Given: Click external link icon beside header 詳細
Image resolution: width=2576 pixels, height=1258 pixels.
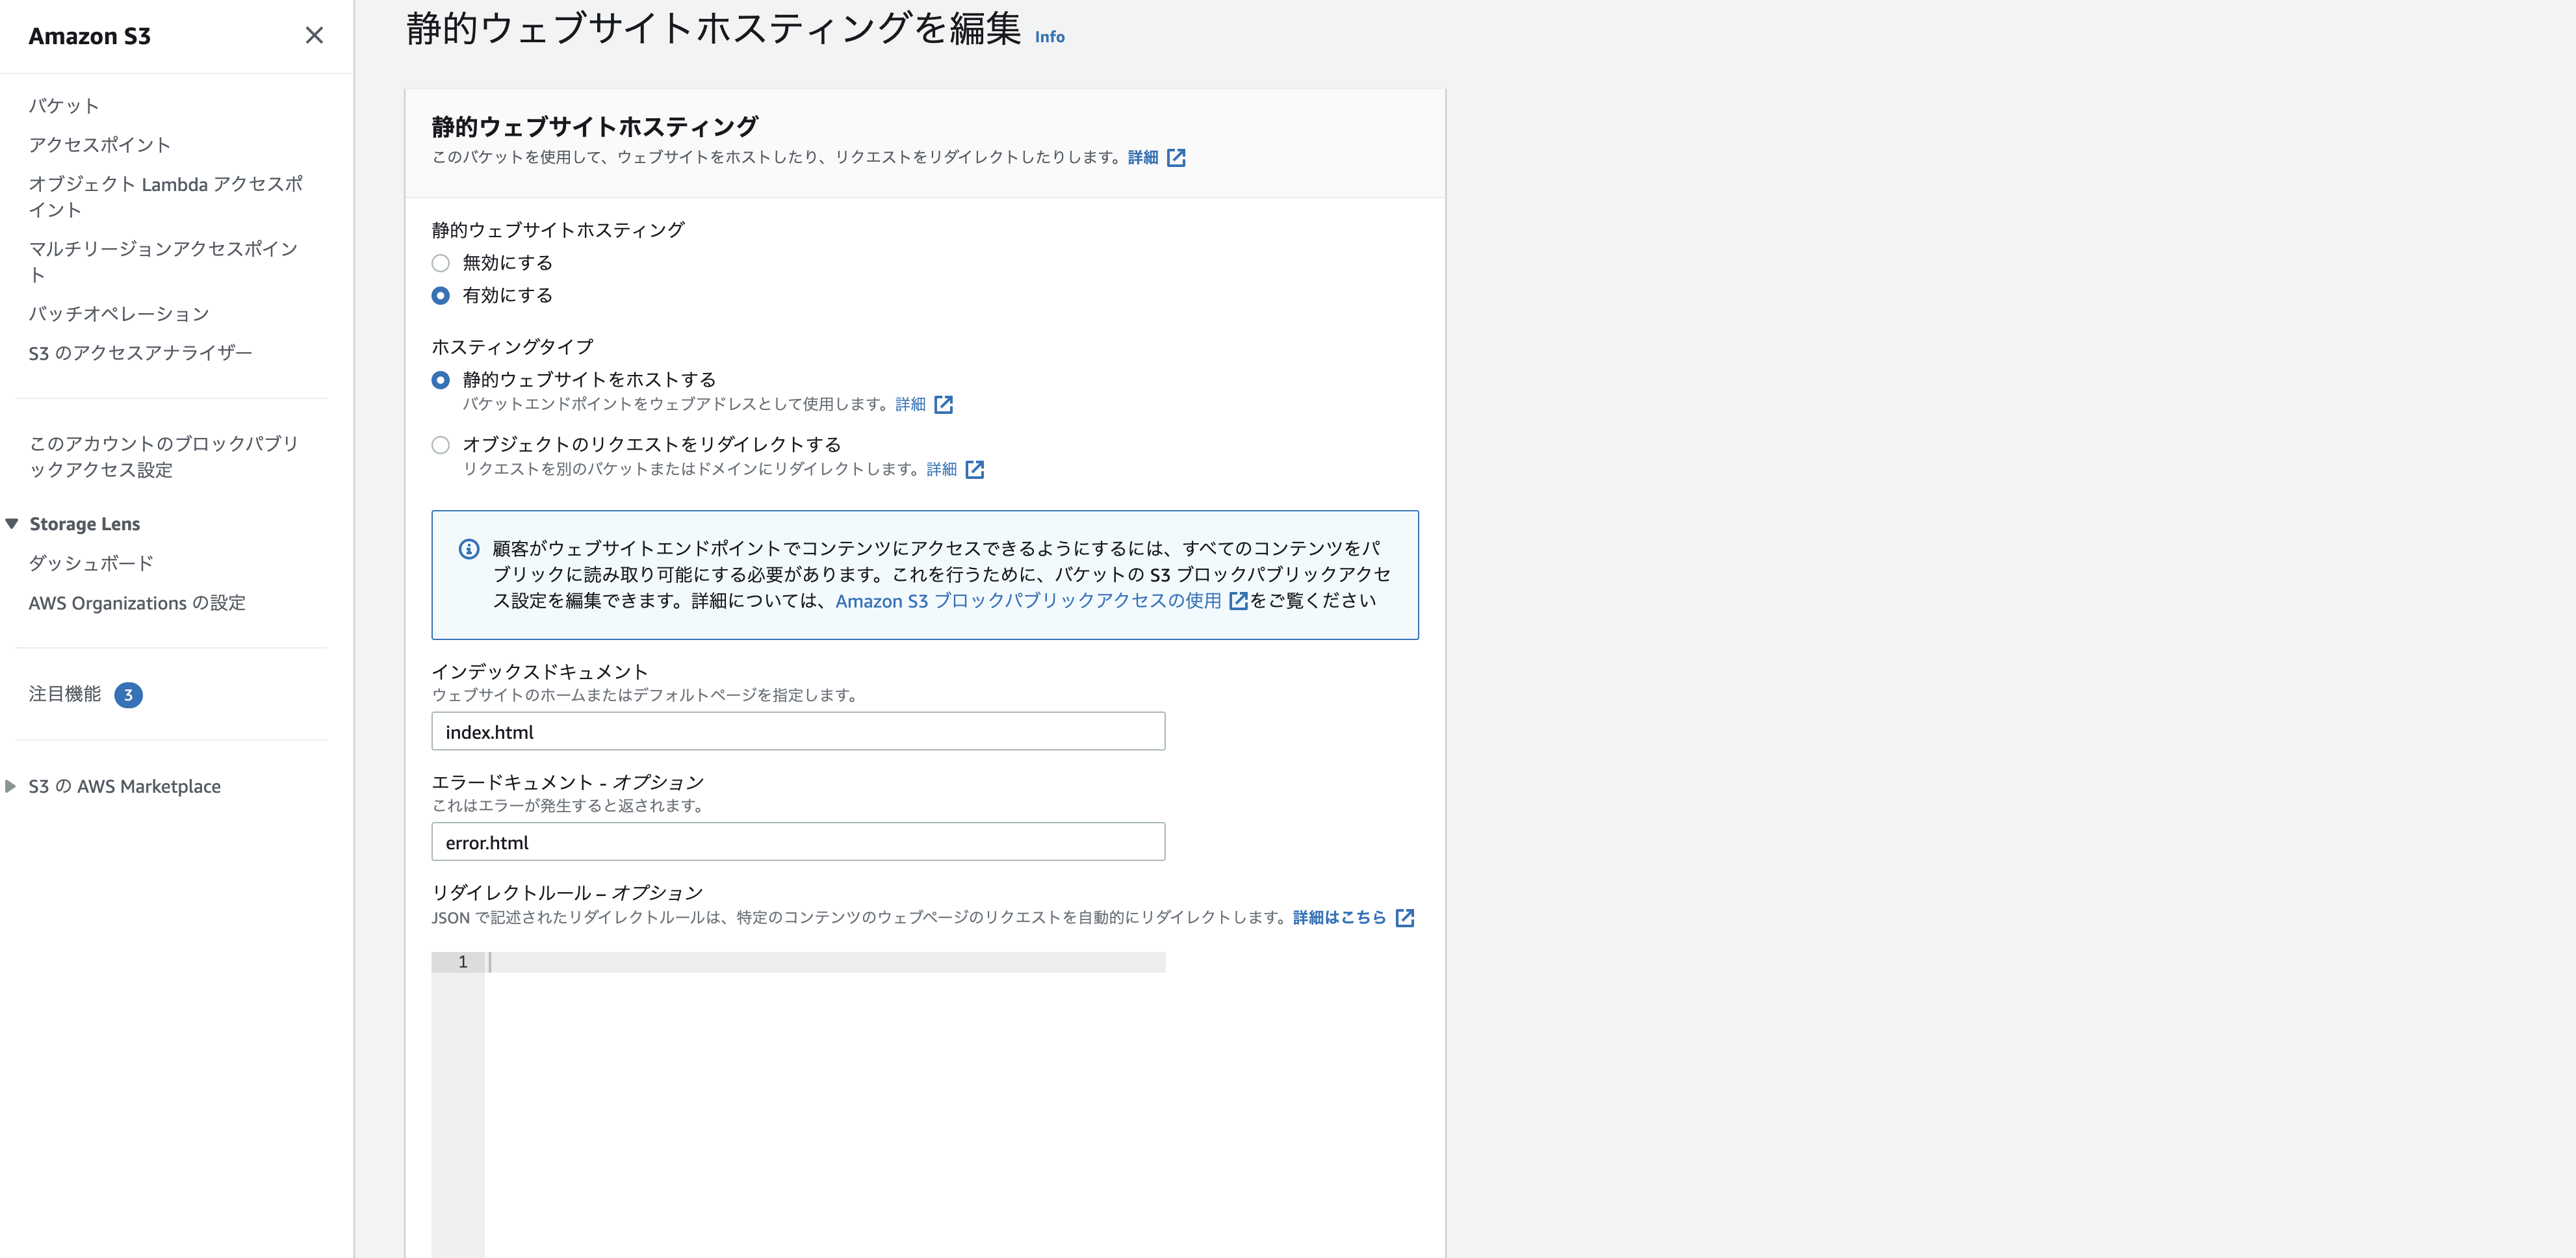Looking at the screenshot, I should point(1176,158).
